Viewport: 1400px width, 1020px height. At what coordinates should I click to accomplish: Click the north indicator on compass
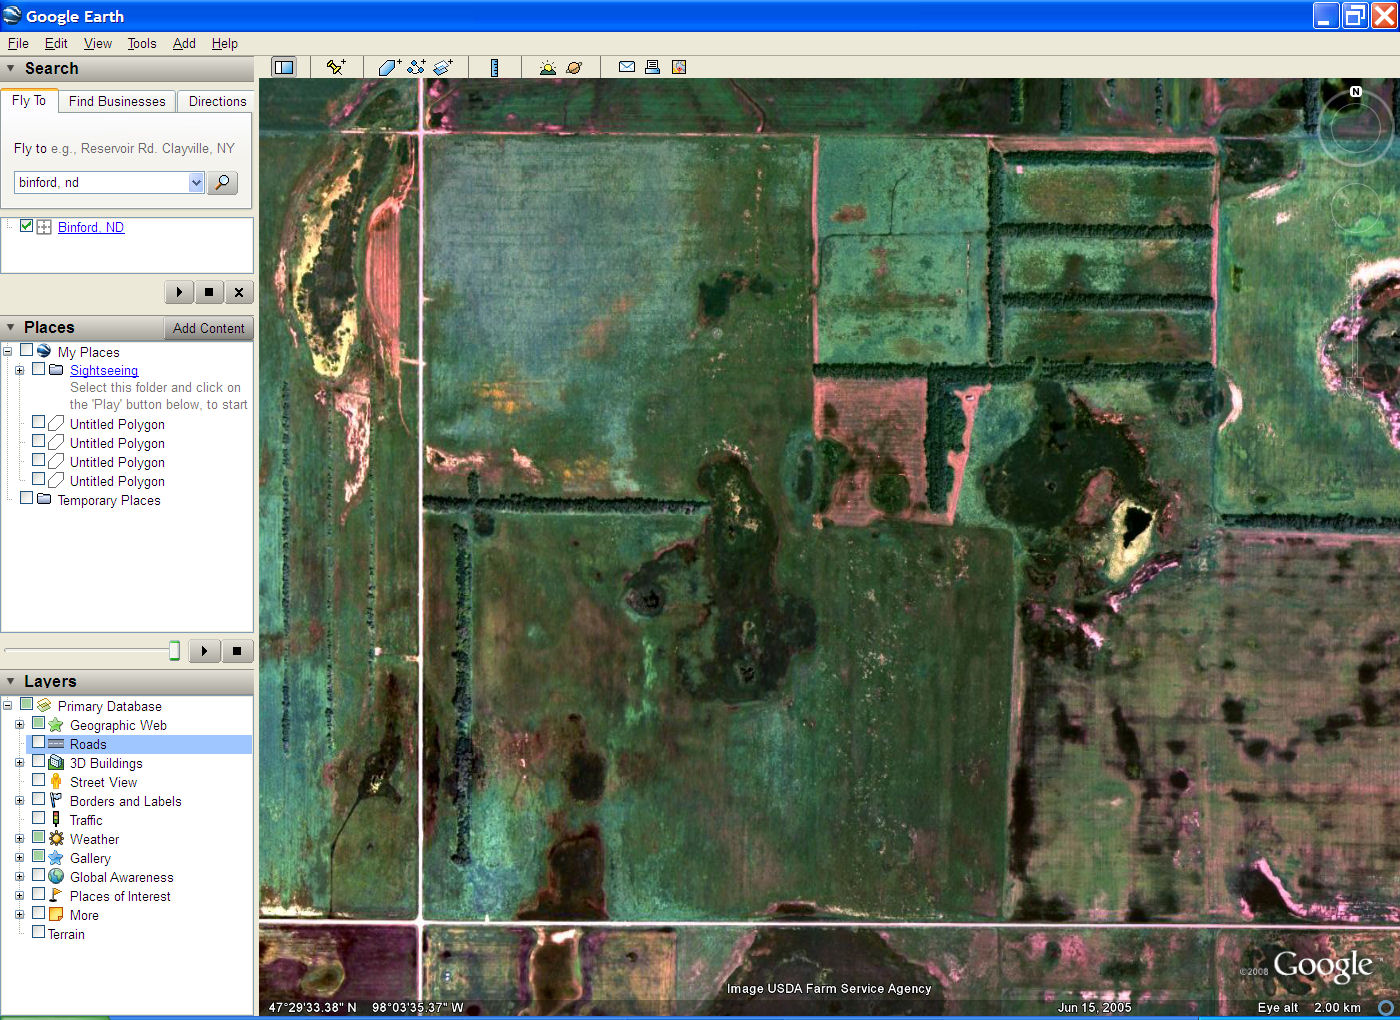(1356, 91)
